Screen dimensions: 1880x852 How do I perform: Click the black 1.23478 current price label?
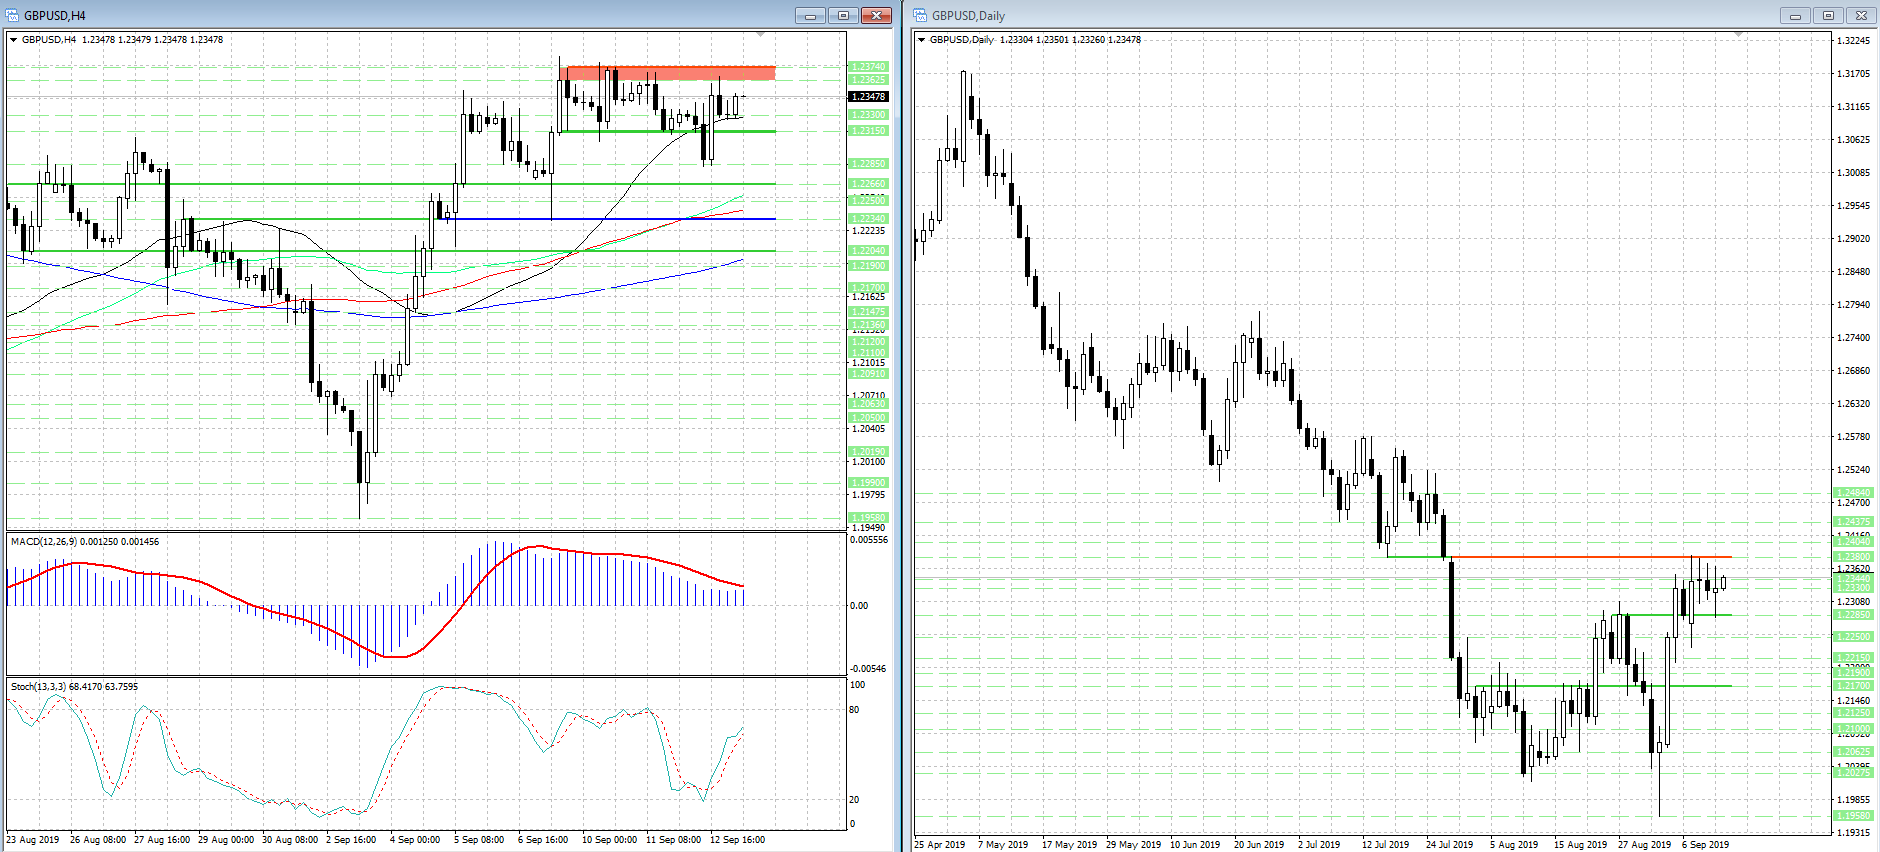(867, 97)
